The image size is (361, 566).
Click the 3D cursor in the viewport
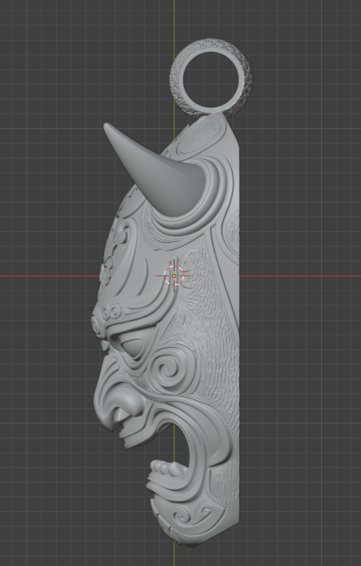pyautogui.click(x=174, y=276)
